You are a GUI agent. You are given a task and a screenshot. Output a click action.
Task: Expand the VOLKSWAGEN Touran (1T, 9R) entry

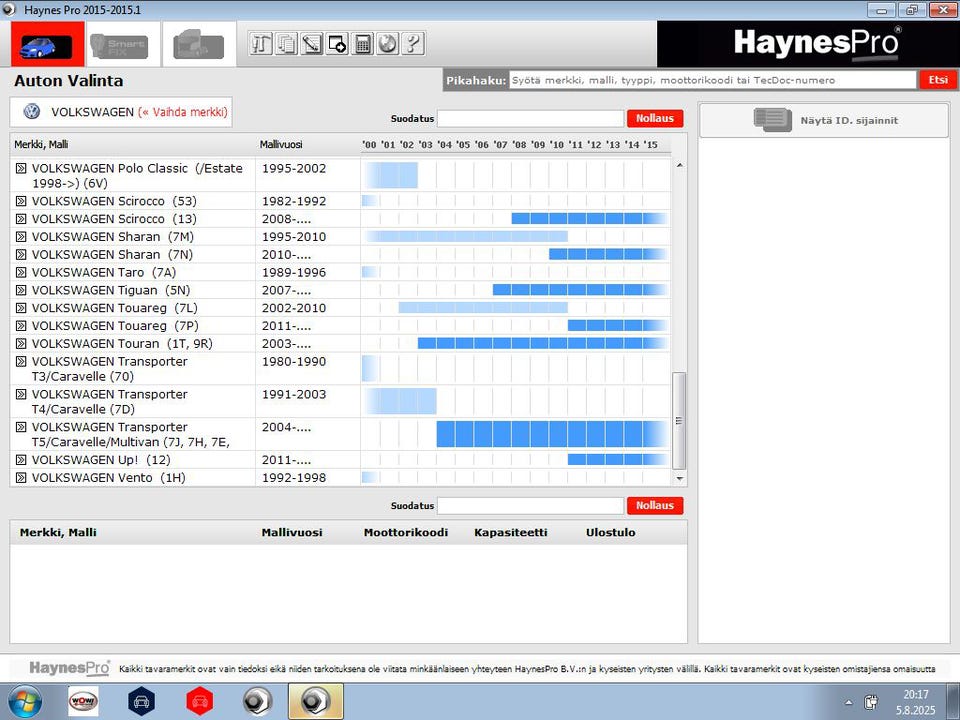click(x=21, y=343)
